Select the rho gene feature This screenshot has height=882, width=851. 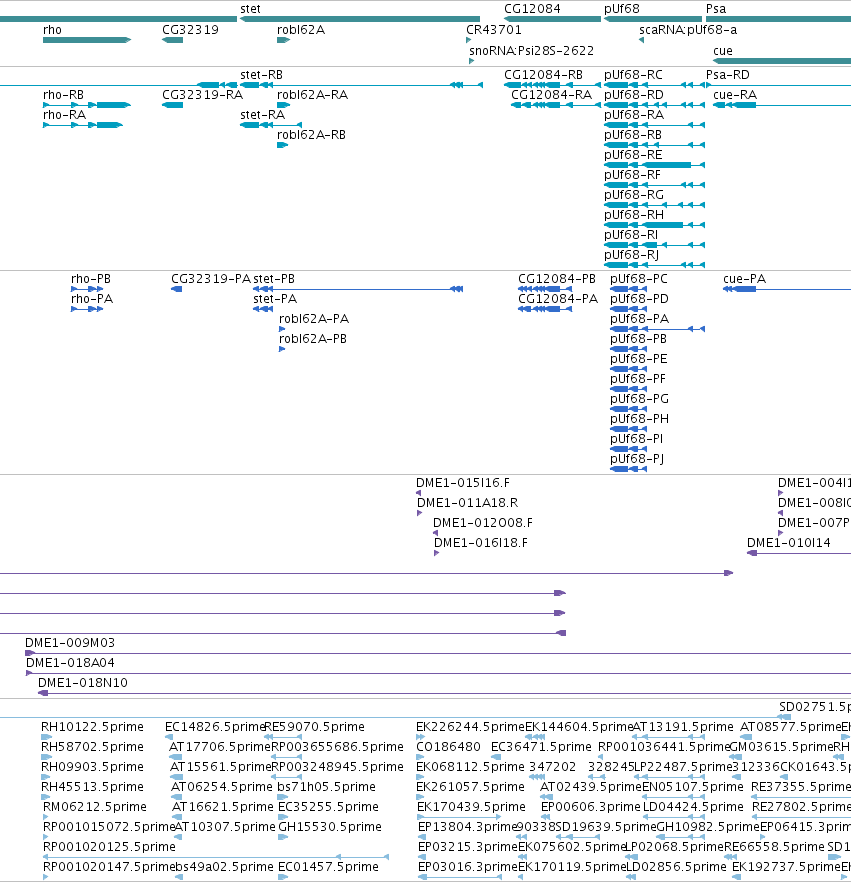pos(87,40)
